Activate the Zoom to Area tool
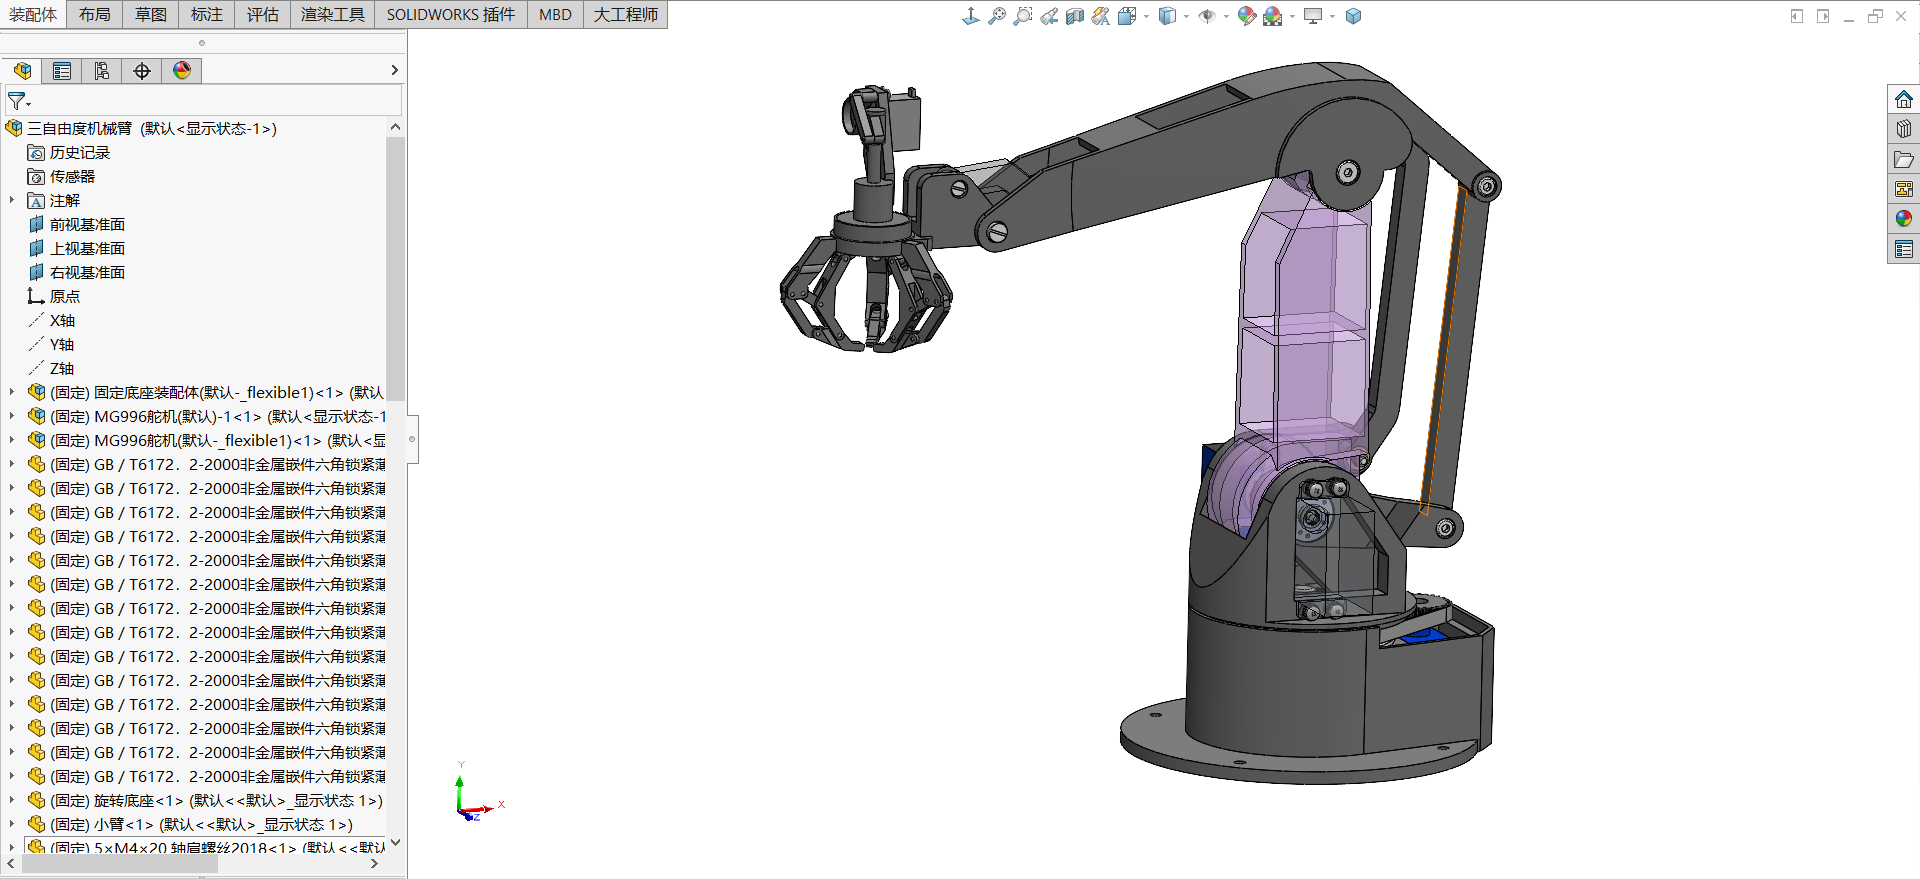1920x879 pixels. pos(1022,16)
